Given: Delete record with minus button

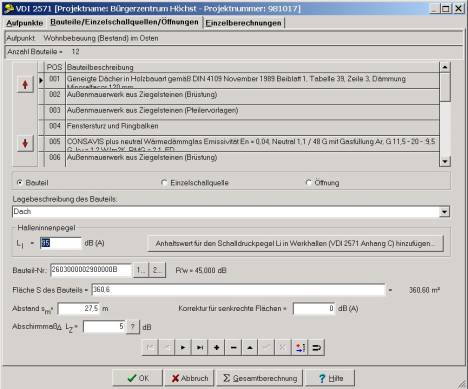Looking at the screenshot, I should pyautogui.click(x=233, y=348).
